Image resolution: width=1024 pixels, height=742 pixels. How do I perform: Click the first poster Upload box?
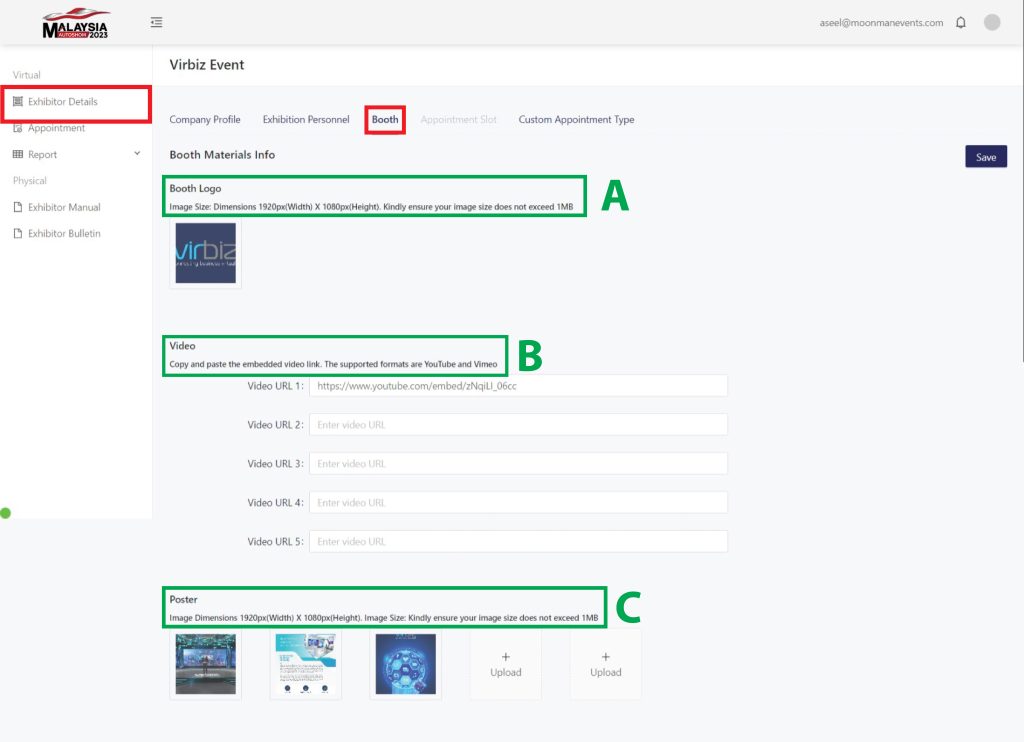505,664
